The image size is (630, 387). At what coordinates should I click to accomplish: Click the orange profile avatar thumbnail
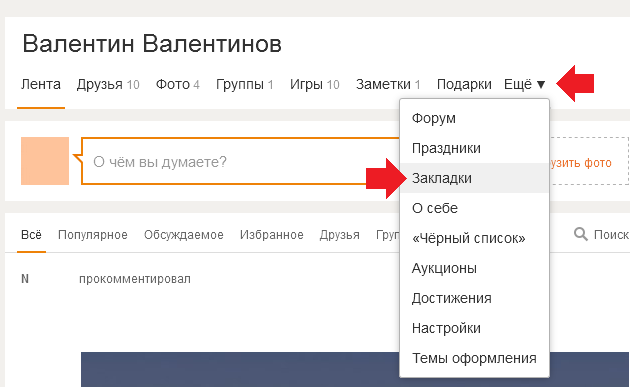tap(45, 161)
